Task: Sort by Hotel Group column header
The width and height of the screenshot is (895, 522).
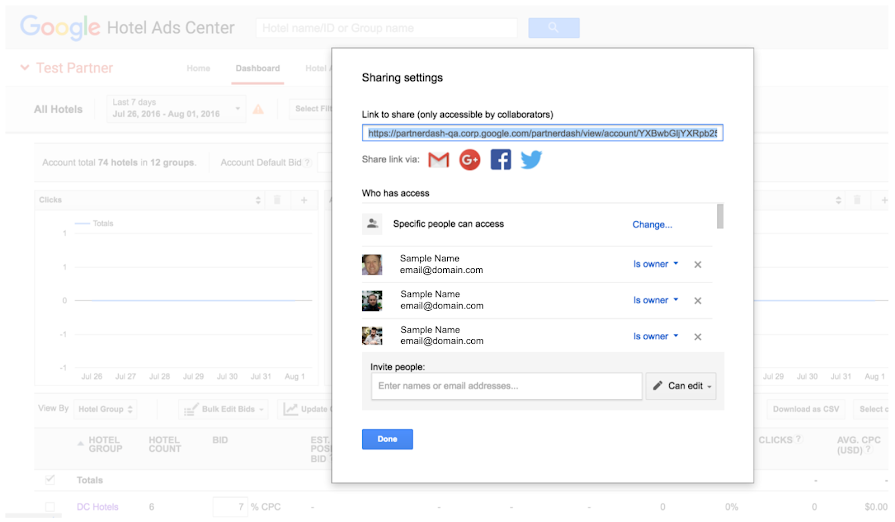Action: click(x=105, y=444)
